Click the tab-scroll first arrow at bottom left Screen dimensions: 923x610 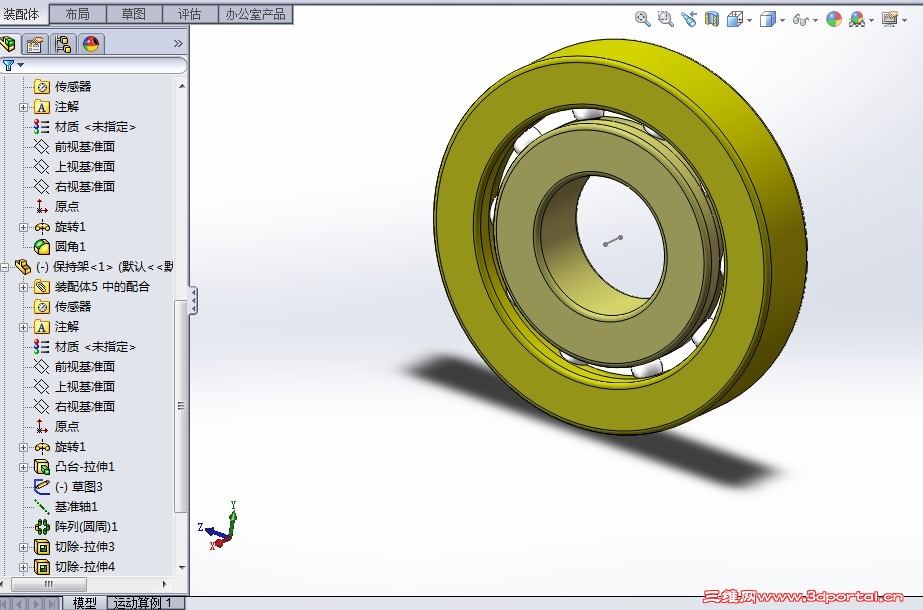6,604
